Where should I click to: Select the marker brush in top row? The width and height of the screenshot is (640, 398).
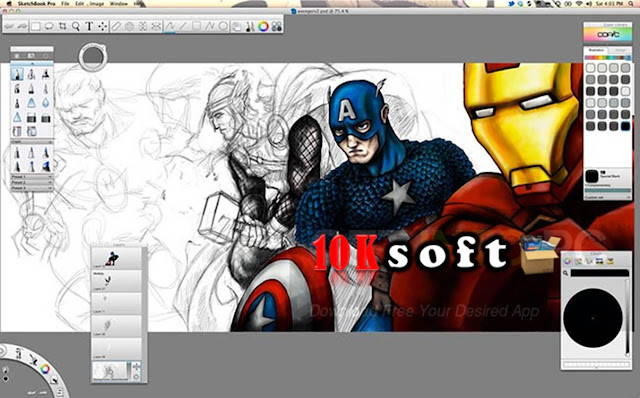click(46, 74)
